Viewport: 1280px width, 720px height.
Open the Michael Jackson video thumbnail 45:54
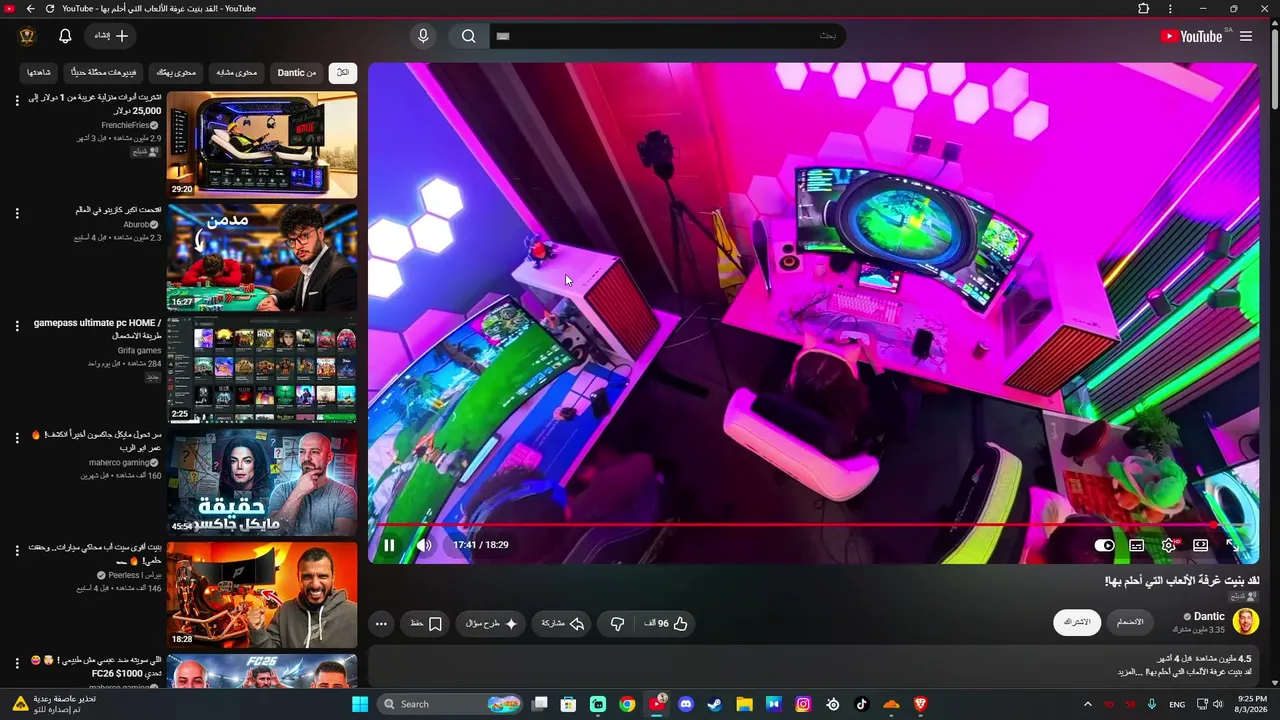point(262,483)
